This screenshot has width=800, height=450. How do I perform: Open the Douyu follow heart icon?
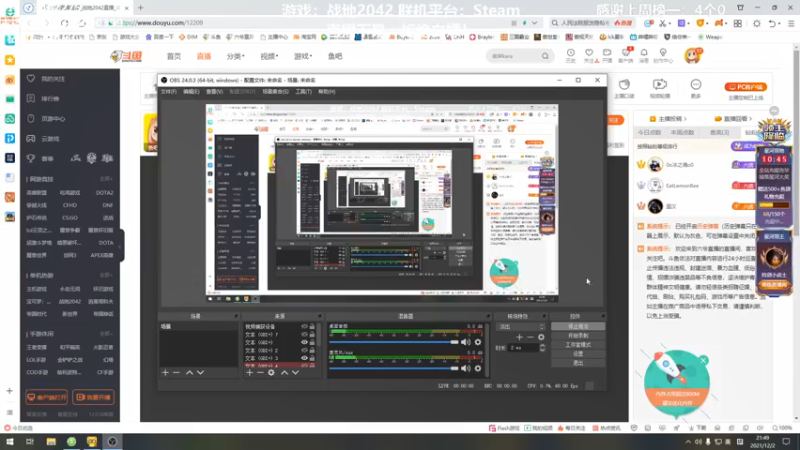coord(589,53)
